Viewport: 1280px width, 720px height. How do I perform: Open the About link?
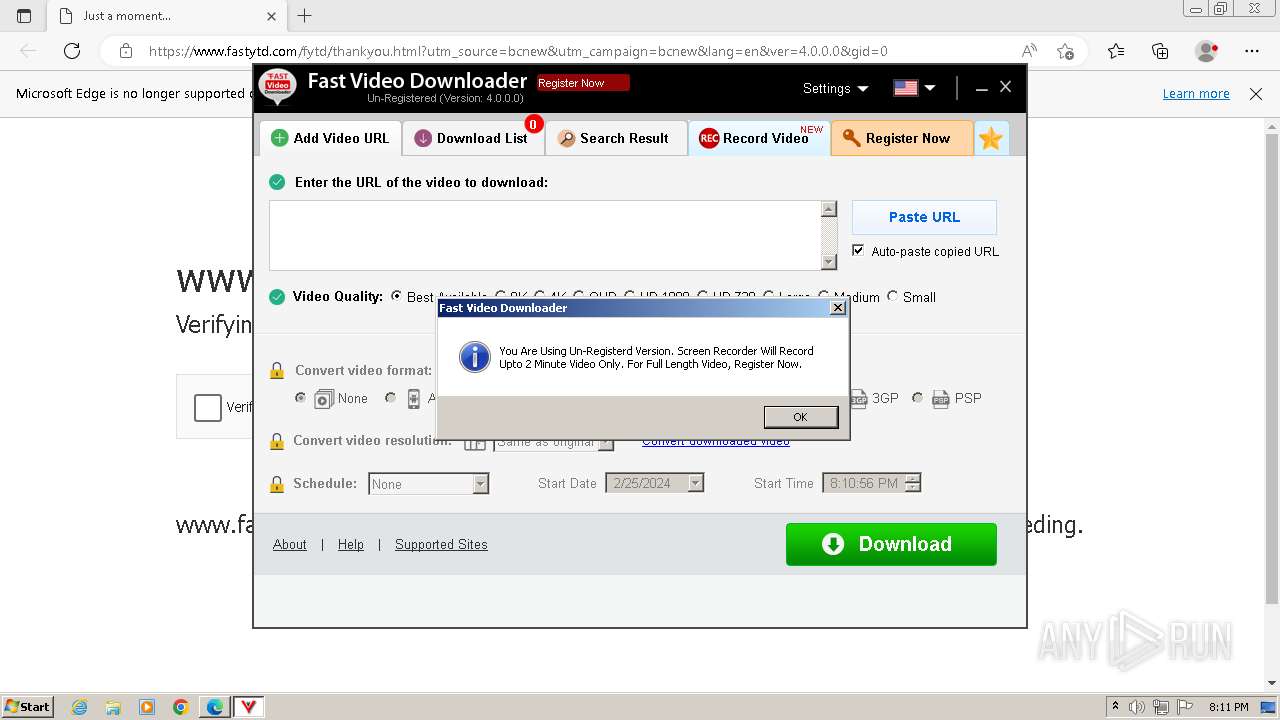[x=290, y=544]
